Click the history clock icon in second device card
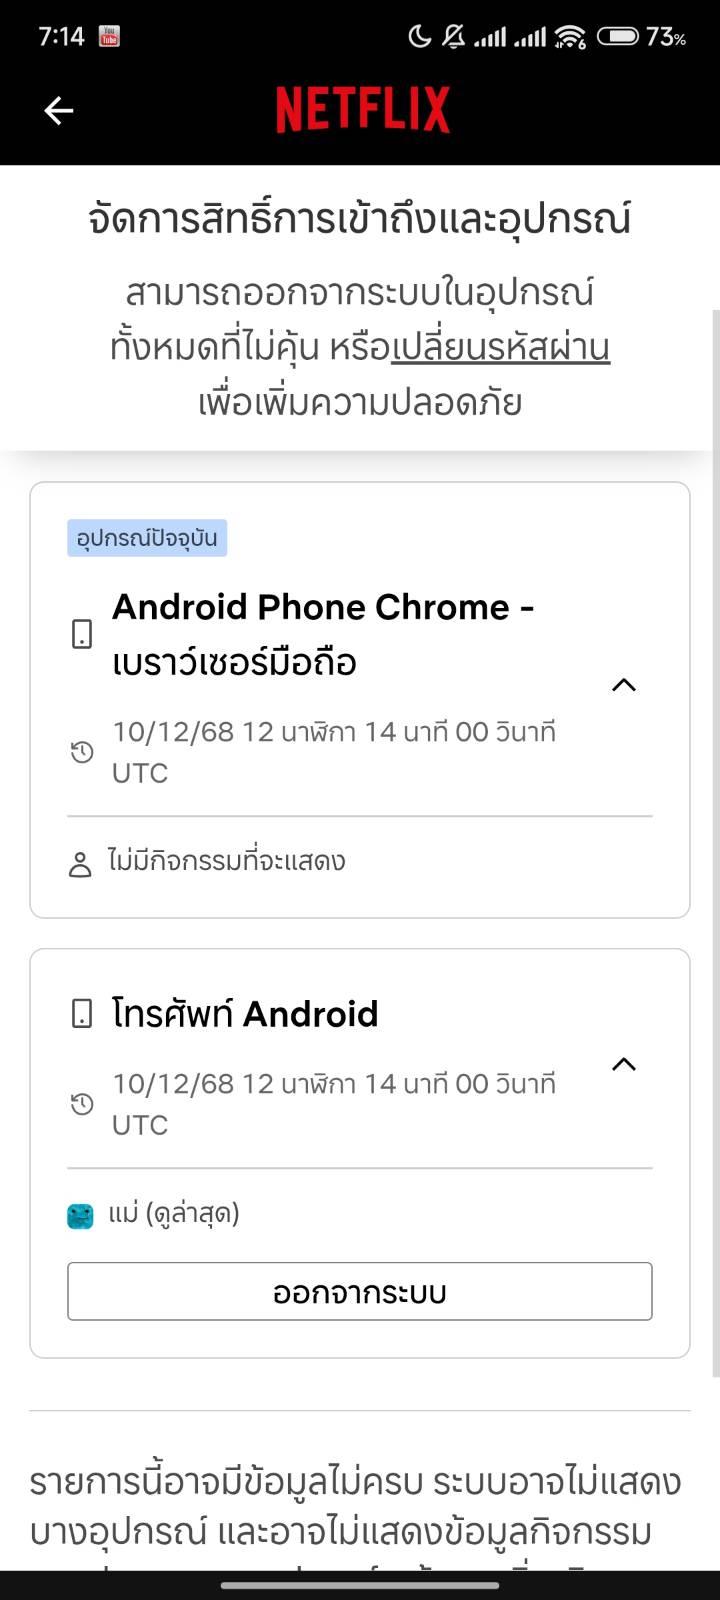Viewport: 720px width, 1600px height. [82, 1104]
